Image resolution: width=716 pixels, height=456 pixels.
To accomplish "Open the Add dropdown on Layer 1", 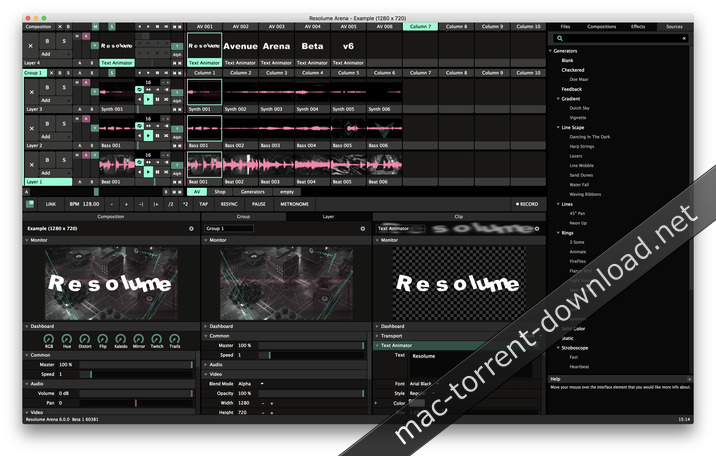I will [x=56, y=173].
